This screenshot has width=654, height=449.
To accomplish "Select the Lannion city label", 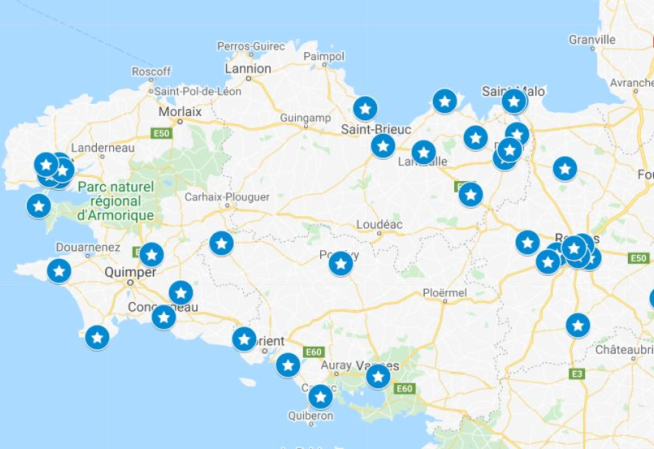I will tap(248, 68).
